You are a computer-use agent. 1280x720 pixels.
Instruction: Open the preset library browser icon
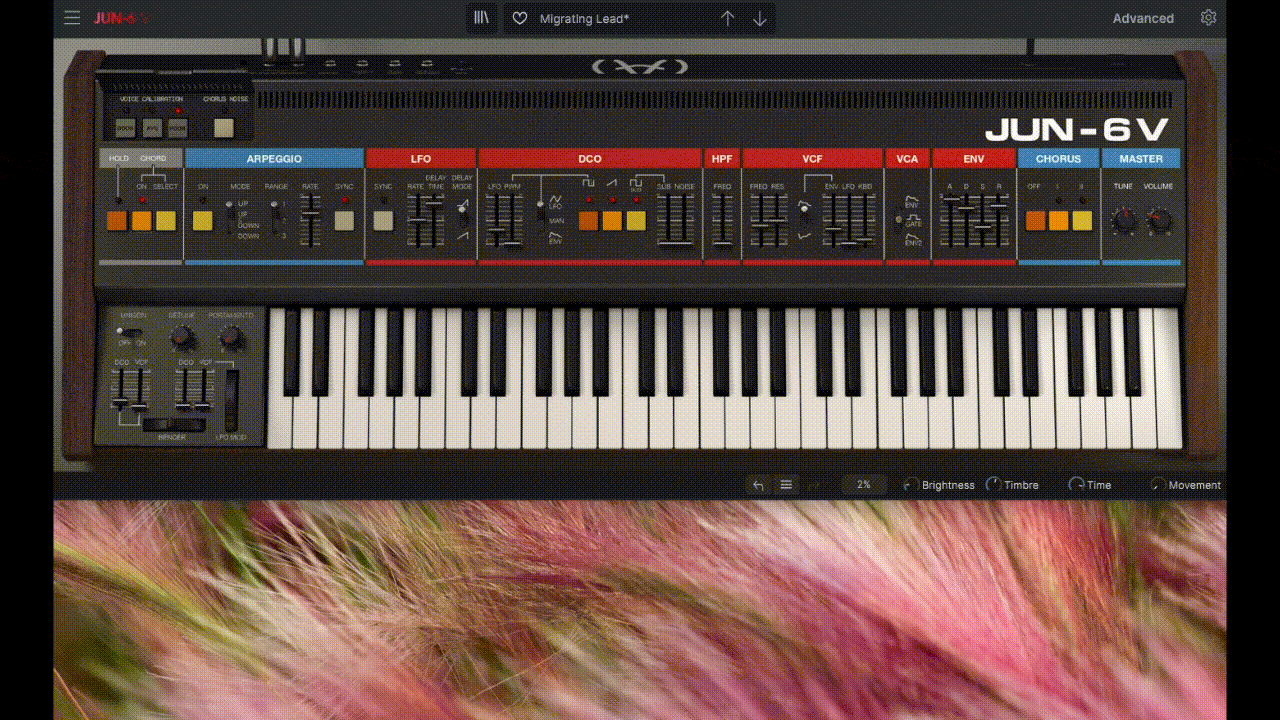pos(482,18)
